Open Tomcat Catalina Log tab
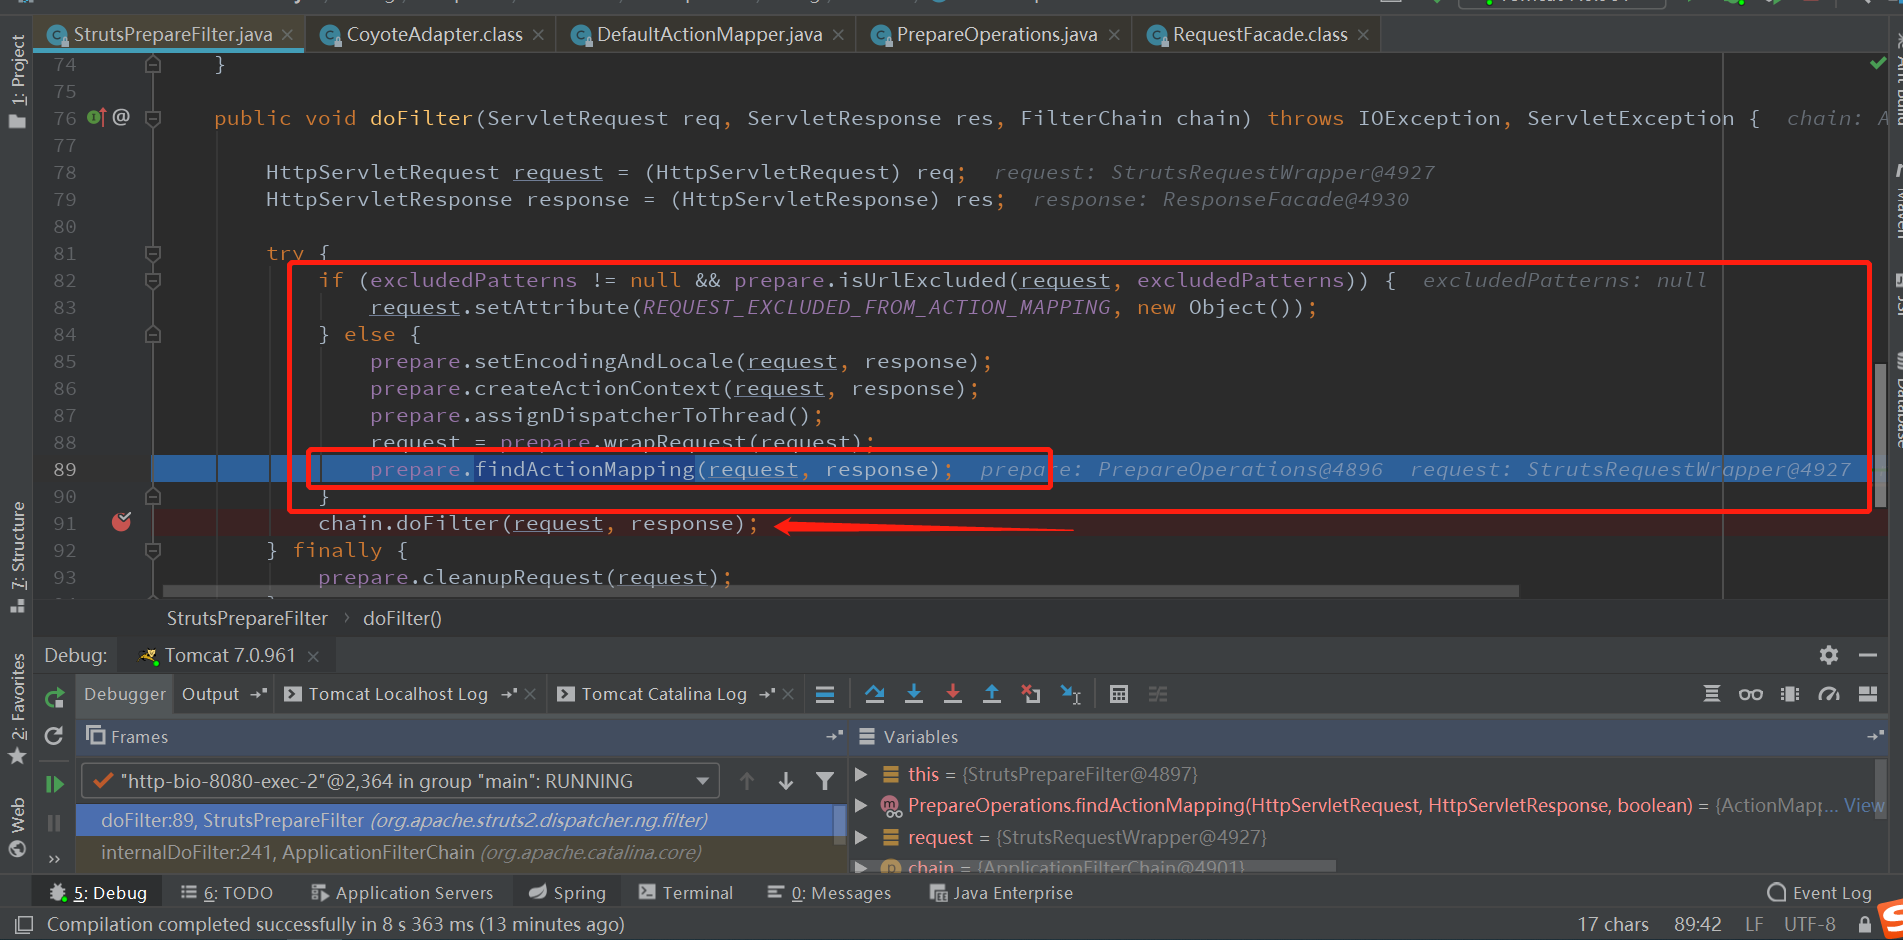The image size is (1903, 940). point(664,694)
